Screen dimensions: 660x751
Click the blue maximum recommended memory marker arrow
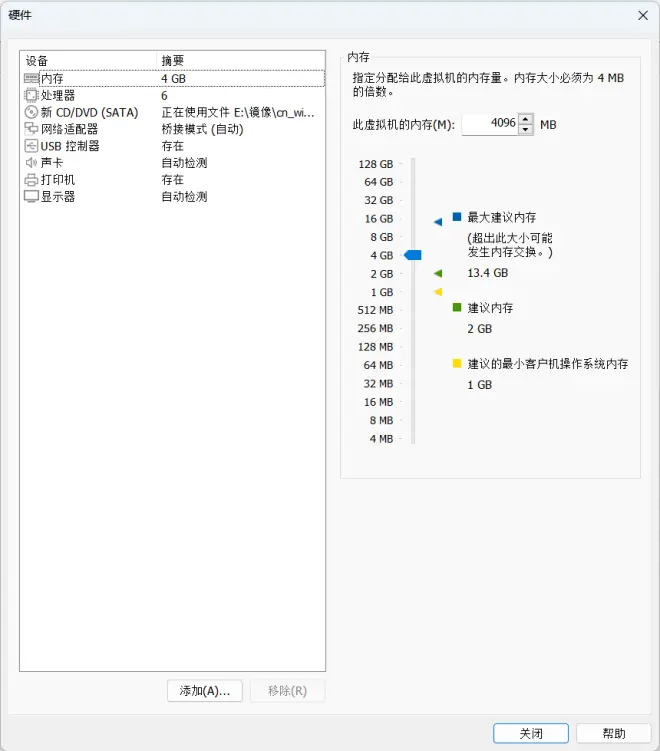click(x=438, y=222)
